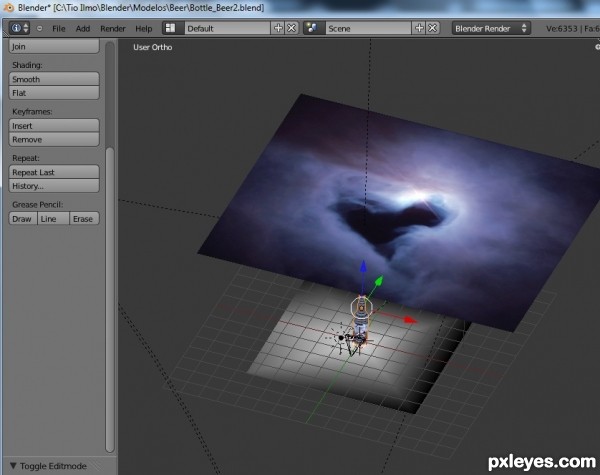The width and height of the screenshot is (600, 475).
Task: Click the Blender logo in title bar
Action: 9,7
